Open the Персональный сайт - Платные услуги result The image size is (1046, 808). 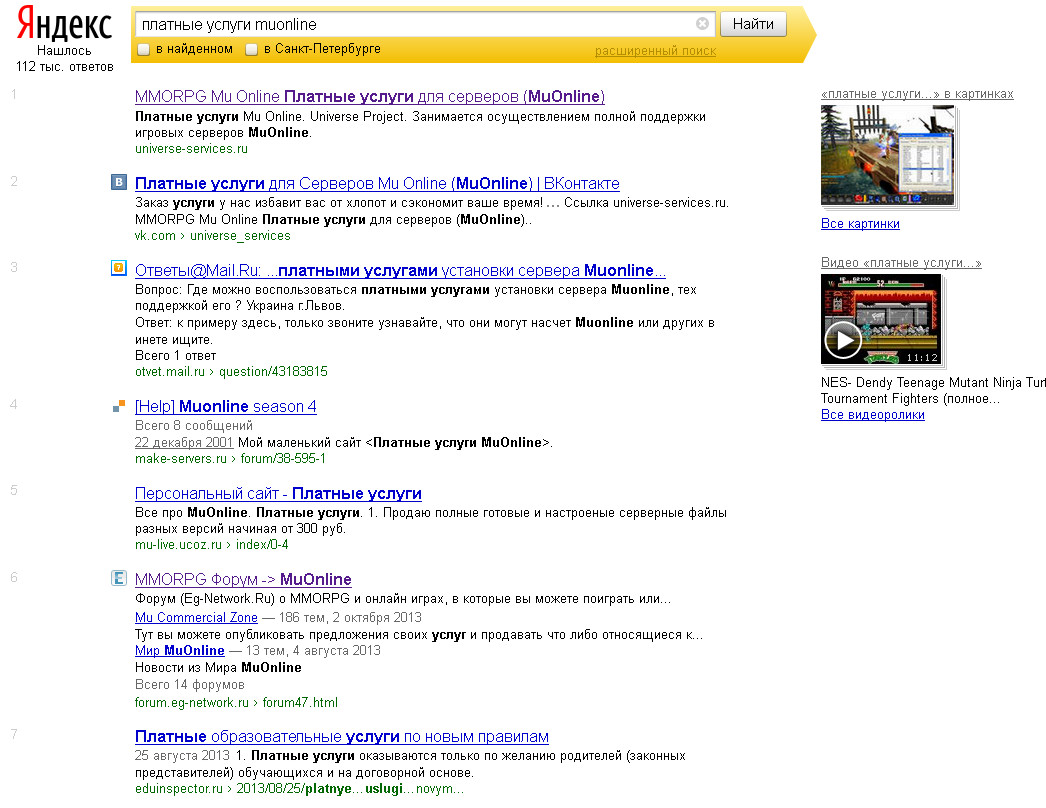pos(278,494)
